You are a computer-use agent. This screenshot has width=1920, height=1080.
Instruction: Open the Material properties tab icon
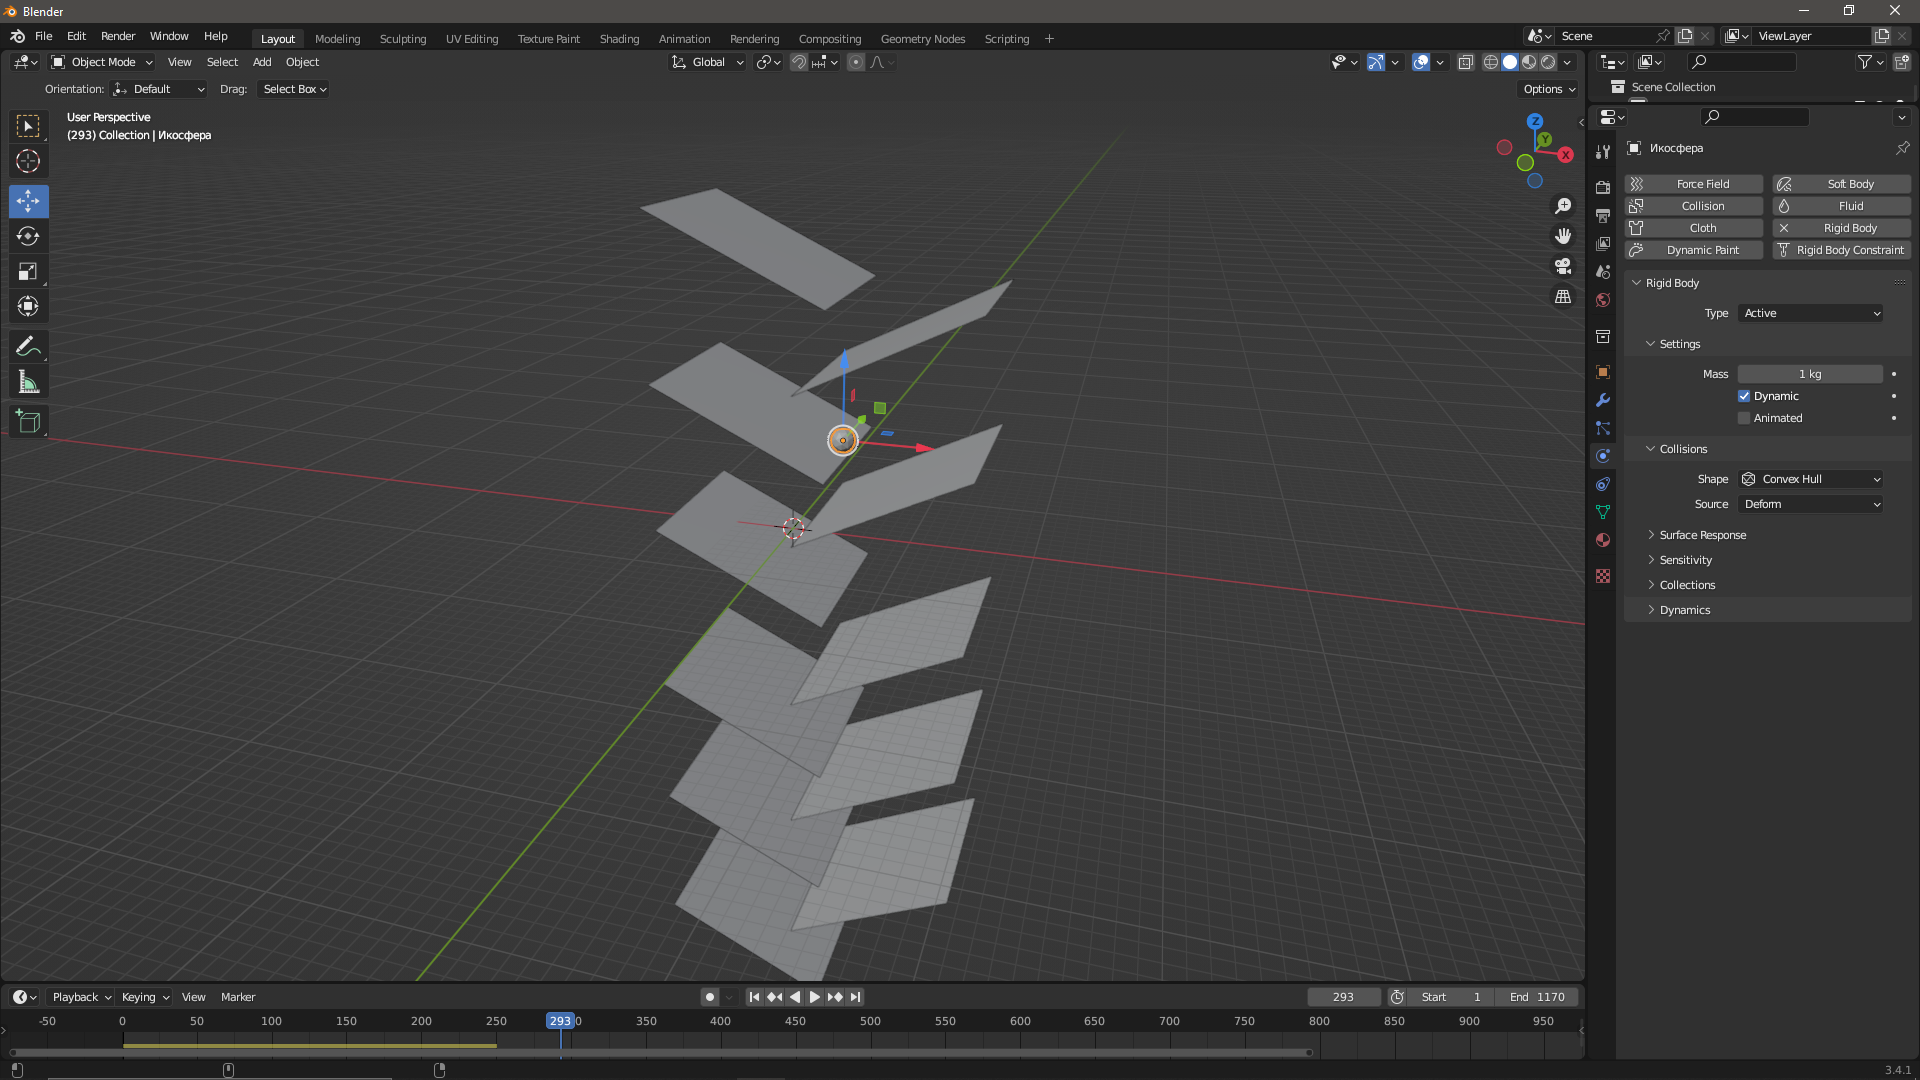click(1603, 540)
